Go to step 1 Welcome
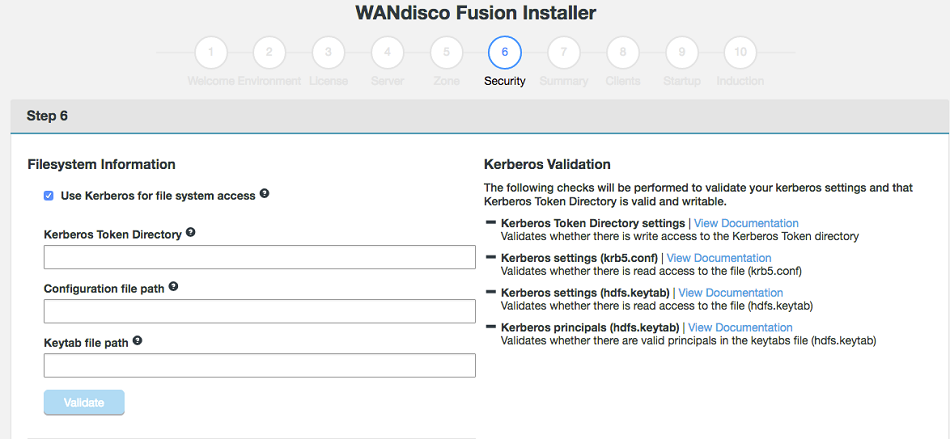 211,53
